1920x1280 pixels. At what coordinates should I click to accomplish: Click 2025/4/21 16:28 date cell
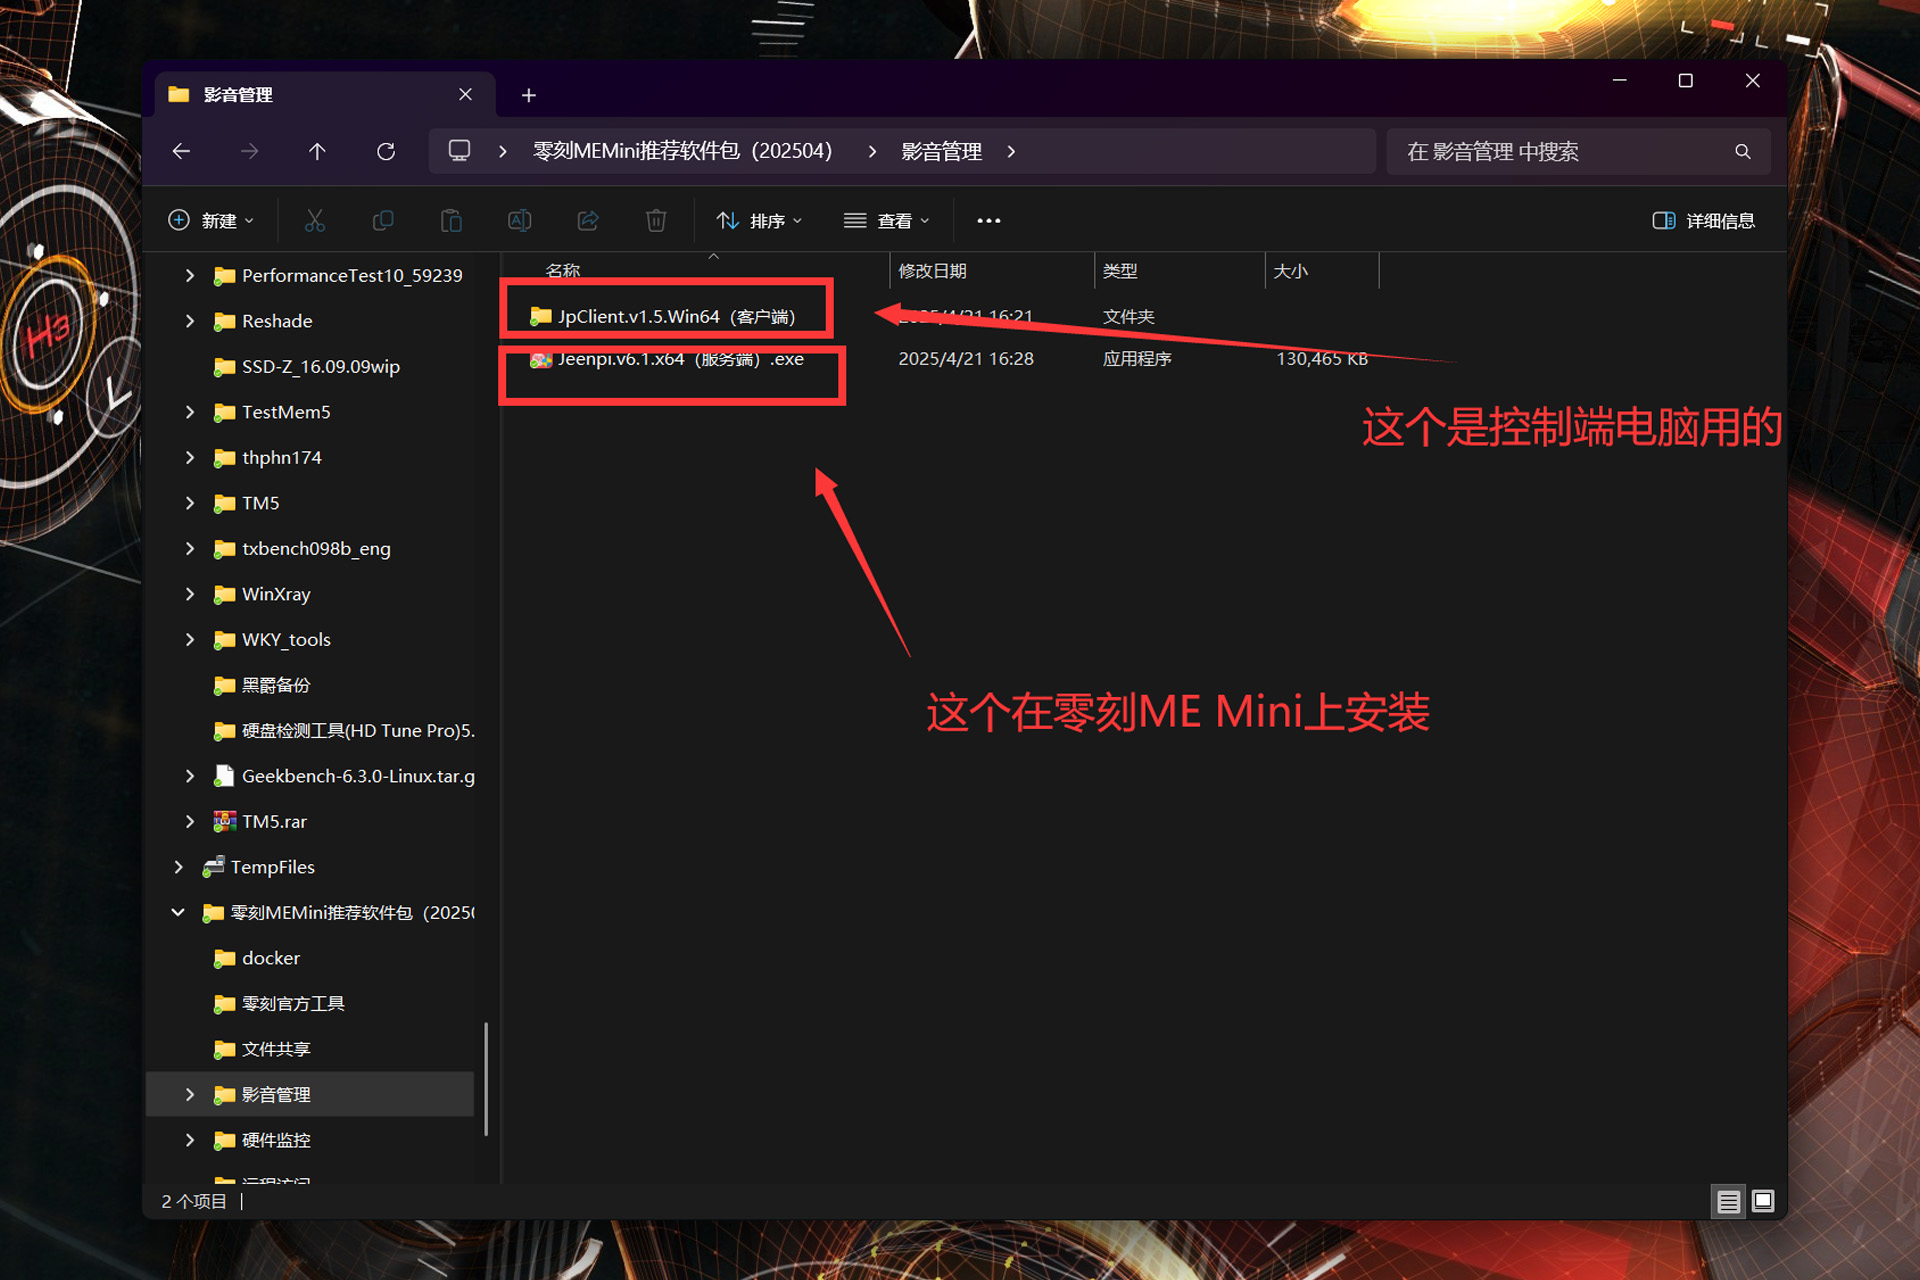tap(966, 359)
